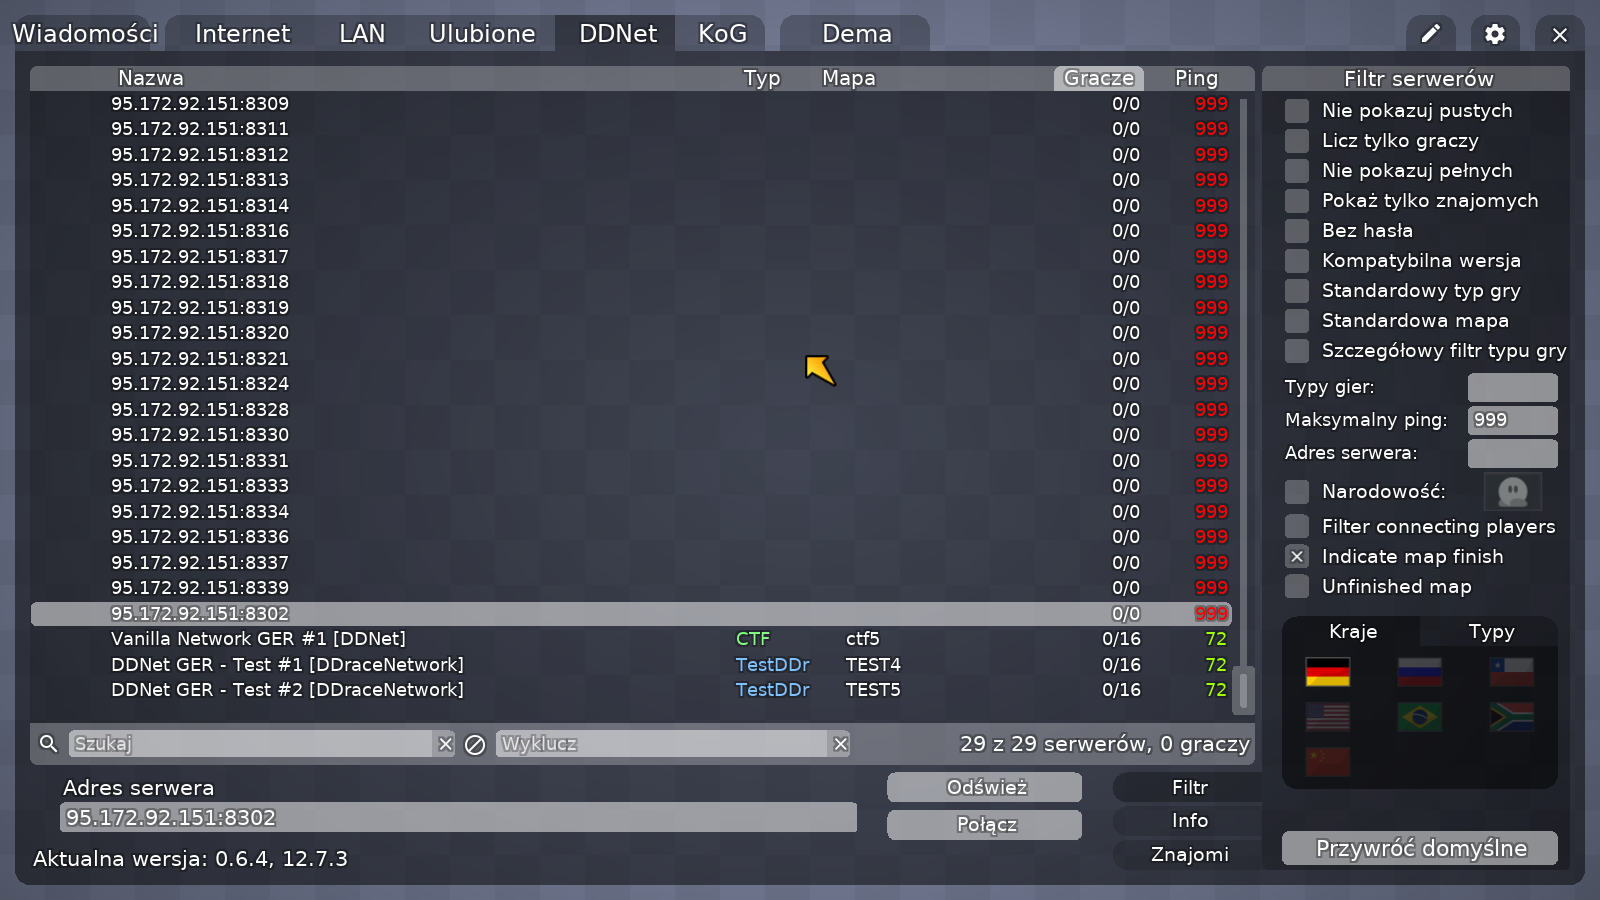The image size is (1600, 900).
Task: Select the Brazil flag filter
Action: [x=1419, y=717]
